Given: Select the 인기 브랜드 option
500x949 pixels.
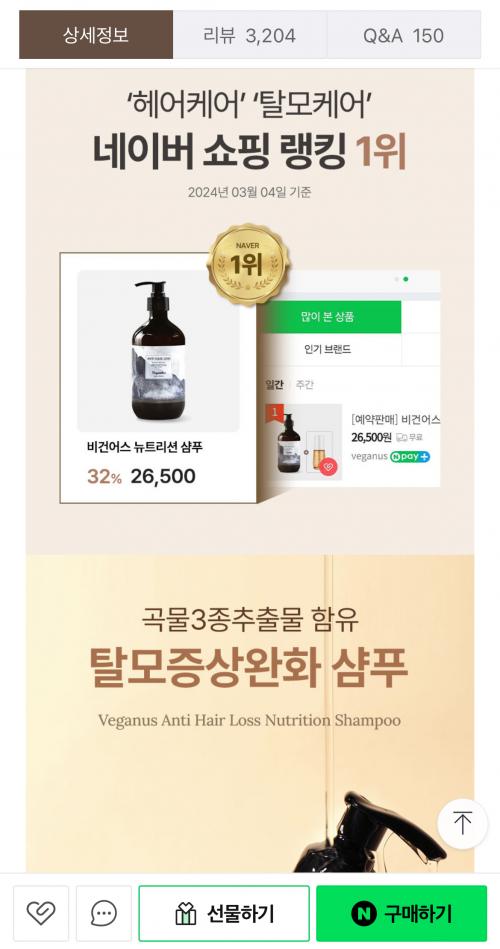Looking at the screenshot, I should click(x=327, y=349).
